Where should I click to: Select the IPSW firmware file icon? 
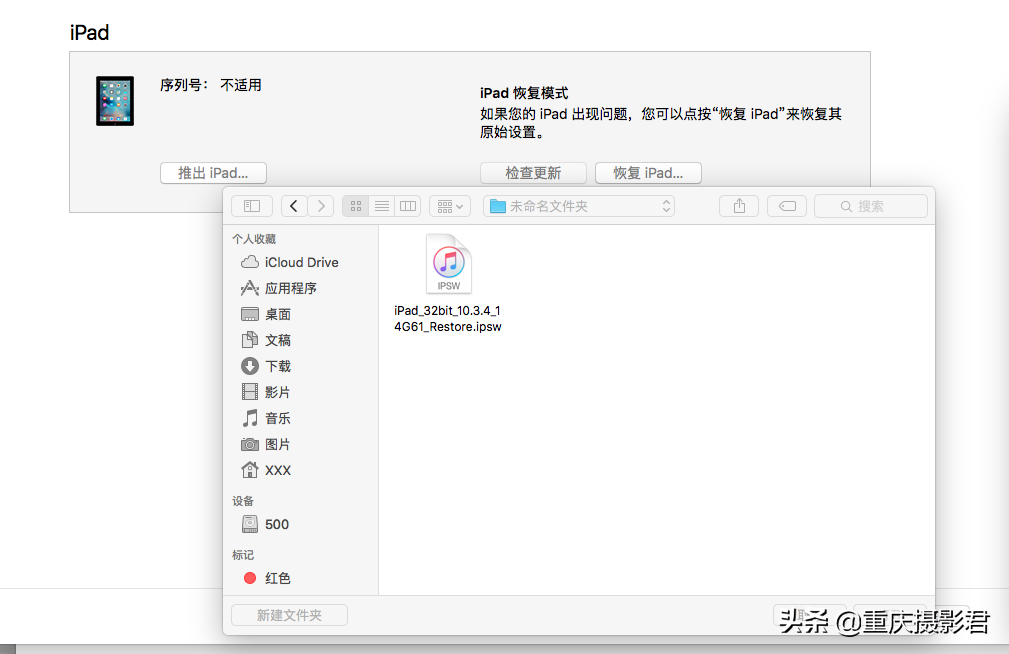click(449, 264)
